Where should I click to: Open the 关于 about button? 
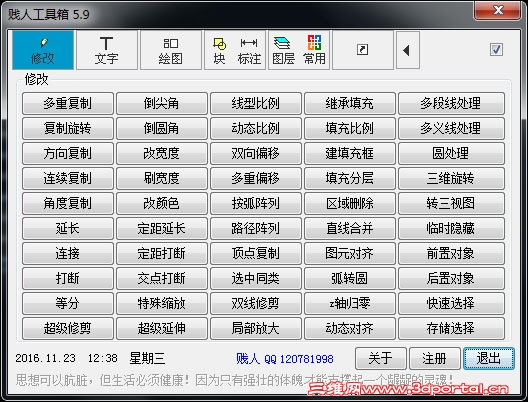[x=381, y=359]
